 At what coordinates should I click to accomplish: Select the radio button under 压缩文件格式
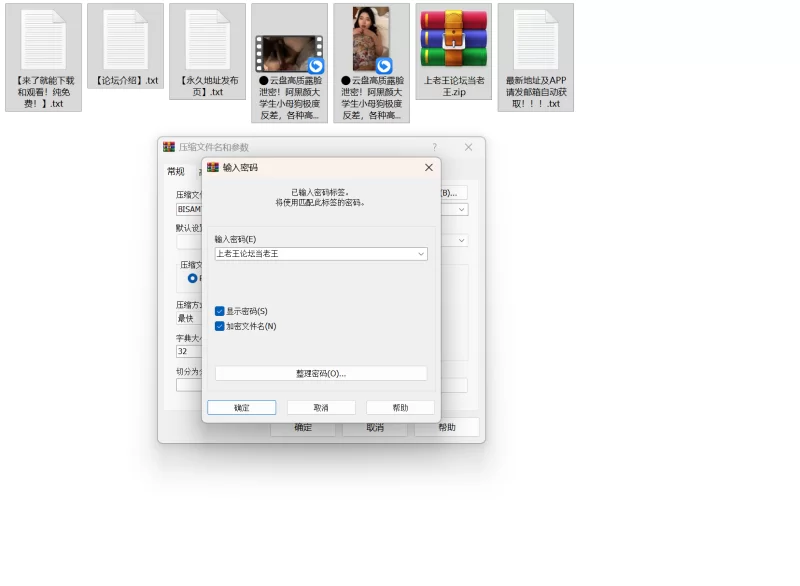pyautogui.click(x=192, y=278)
